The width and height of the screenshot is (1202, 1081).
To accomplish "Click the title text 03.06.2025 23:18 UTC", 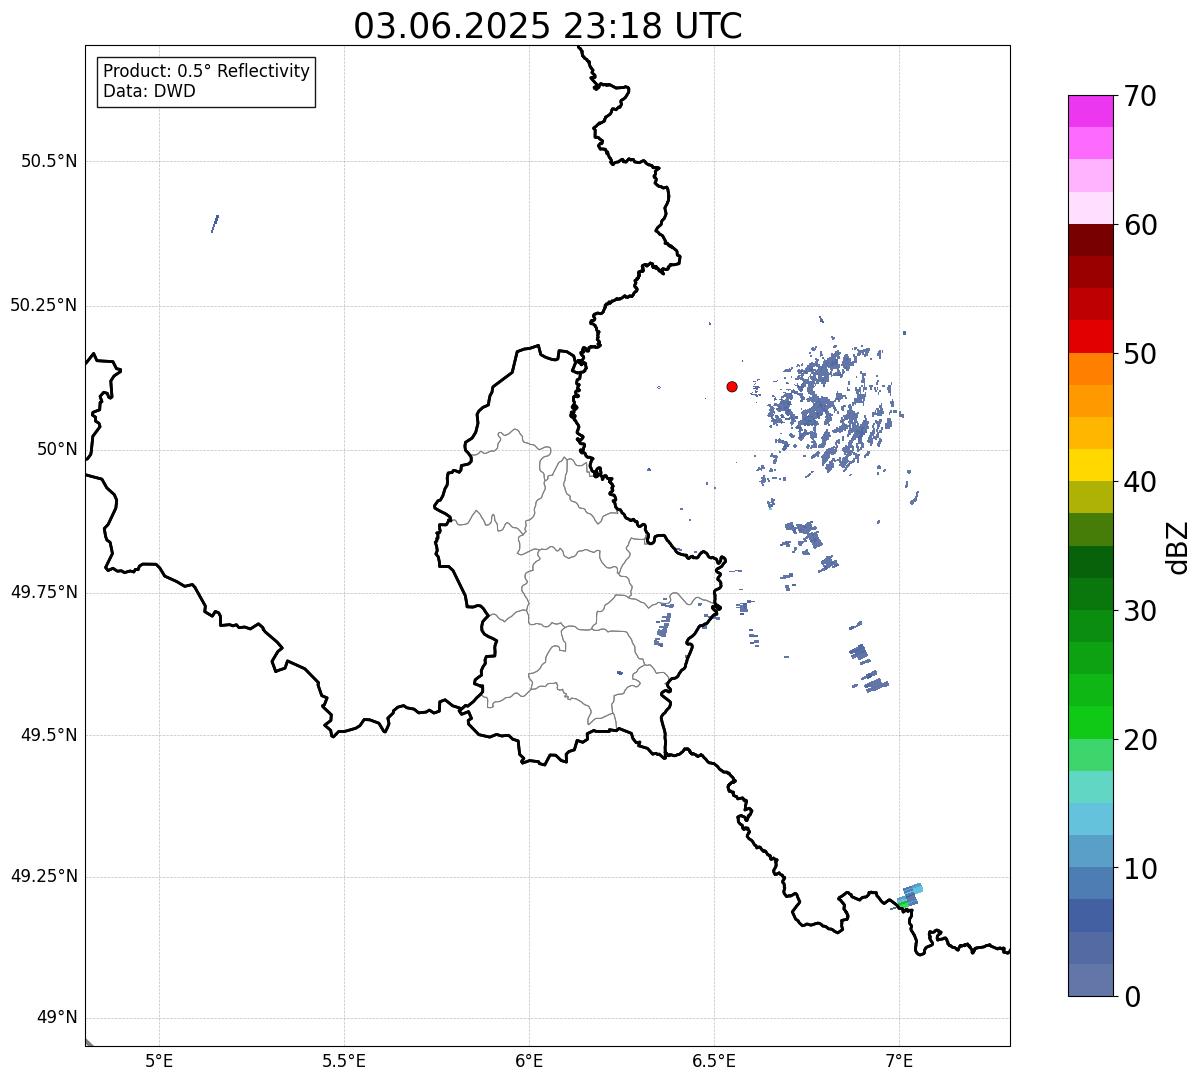I will [x=548, y=26].
